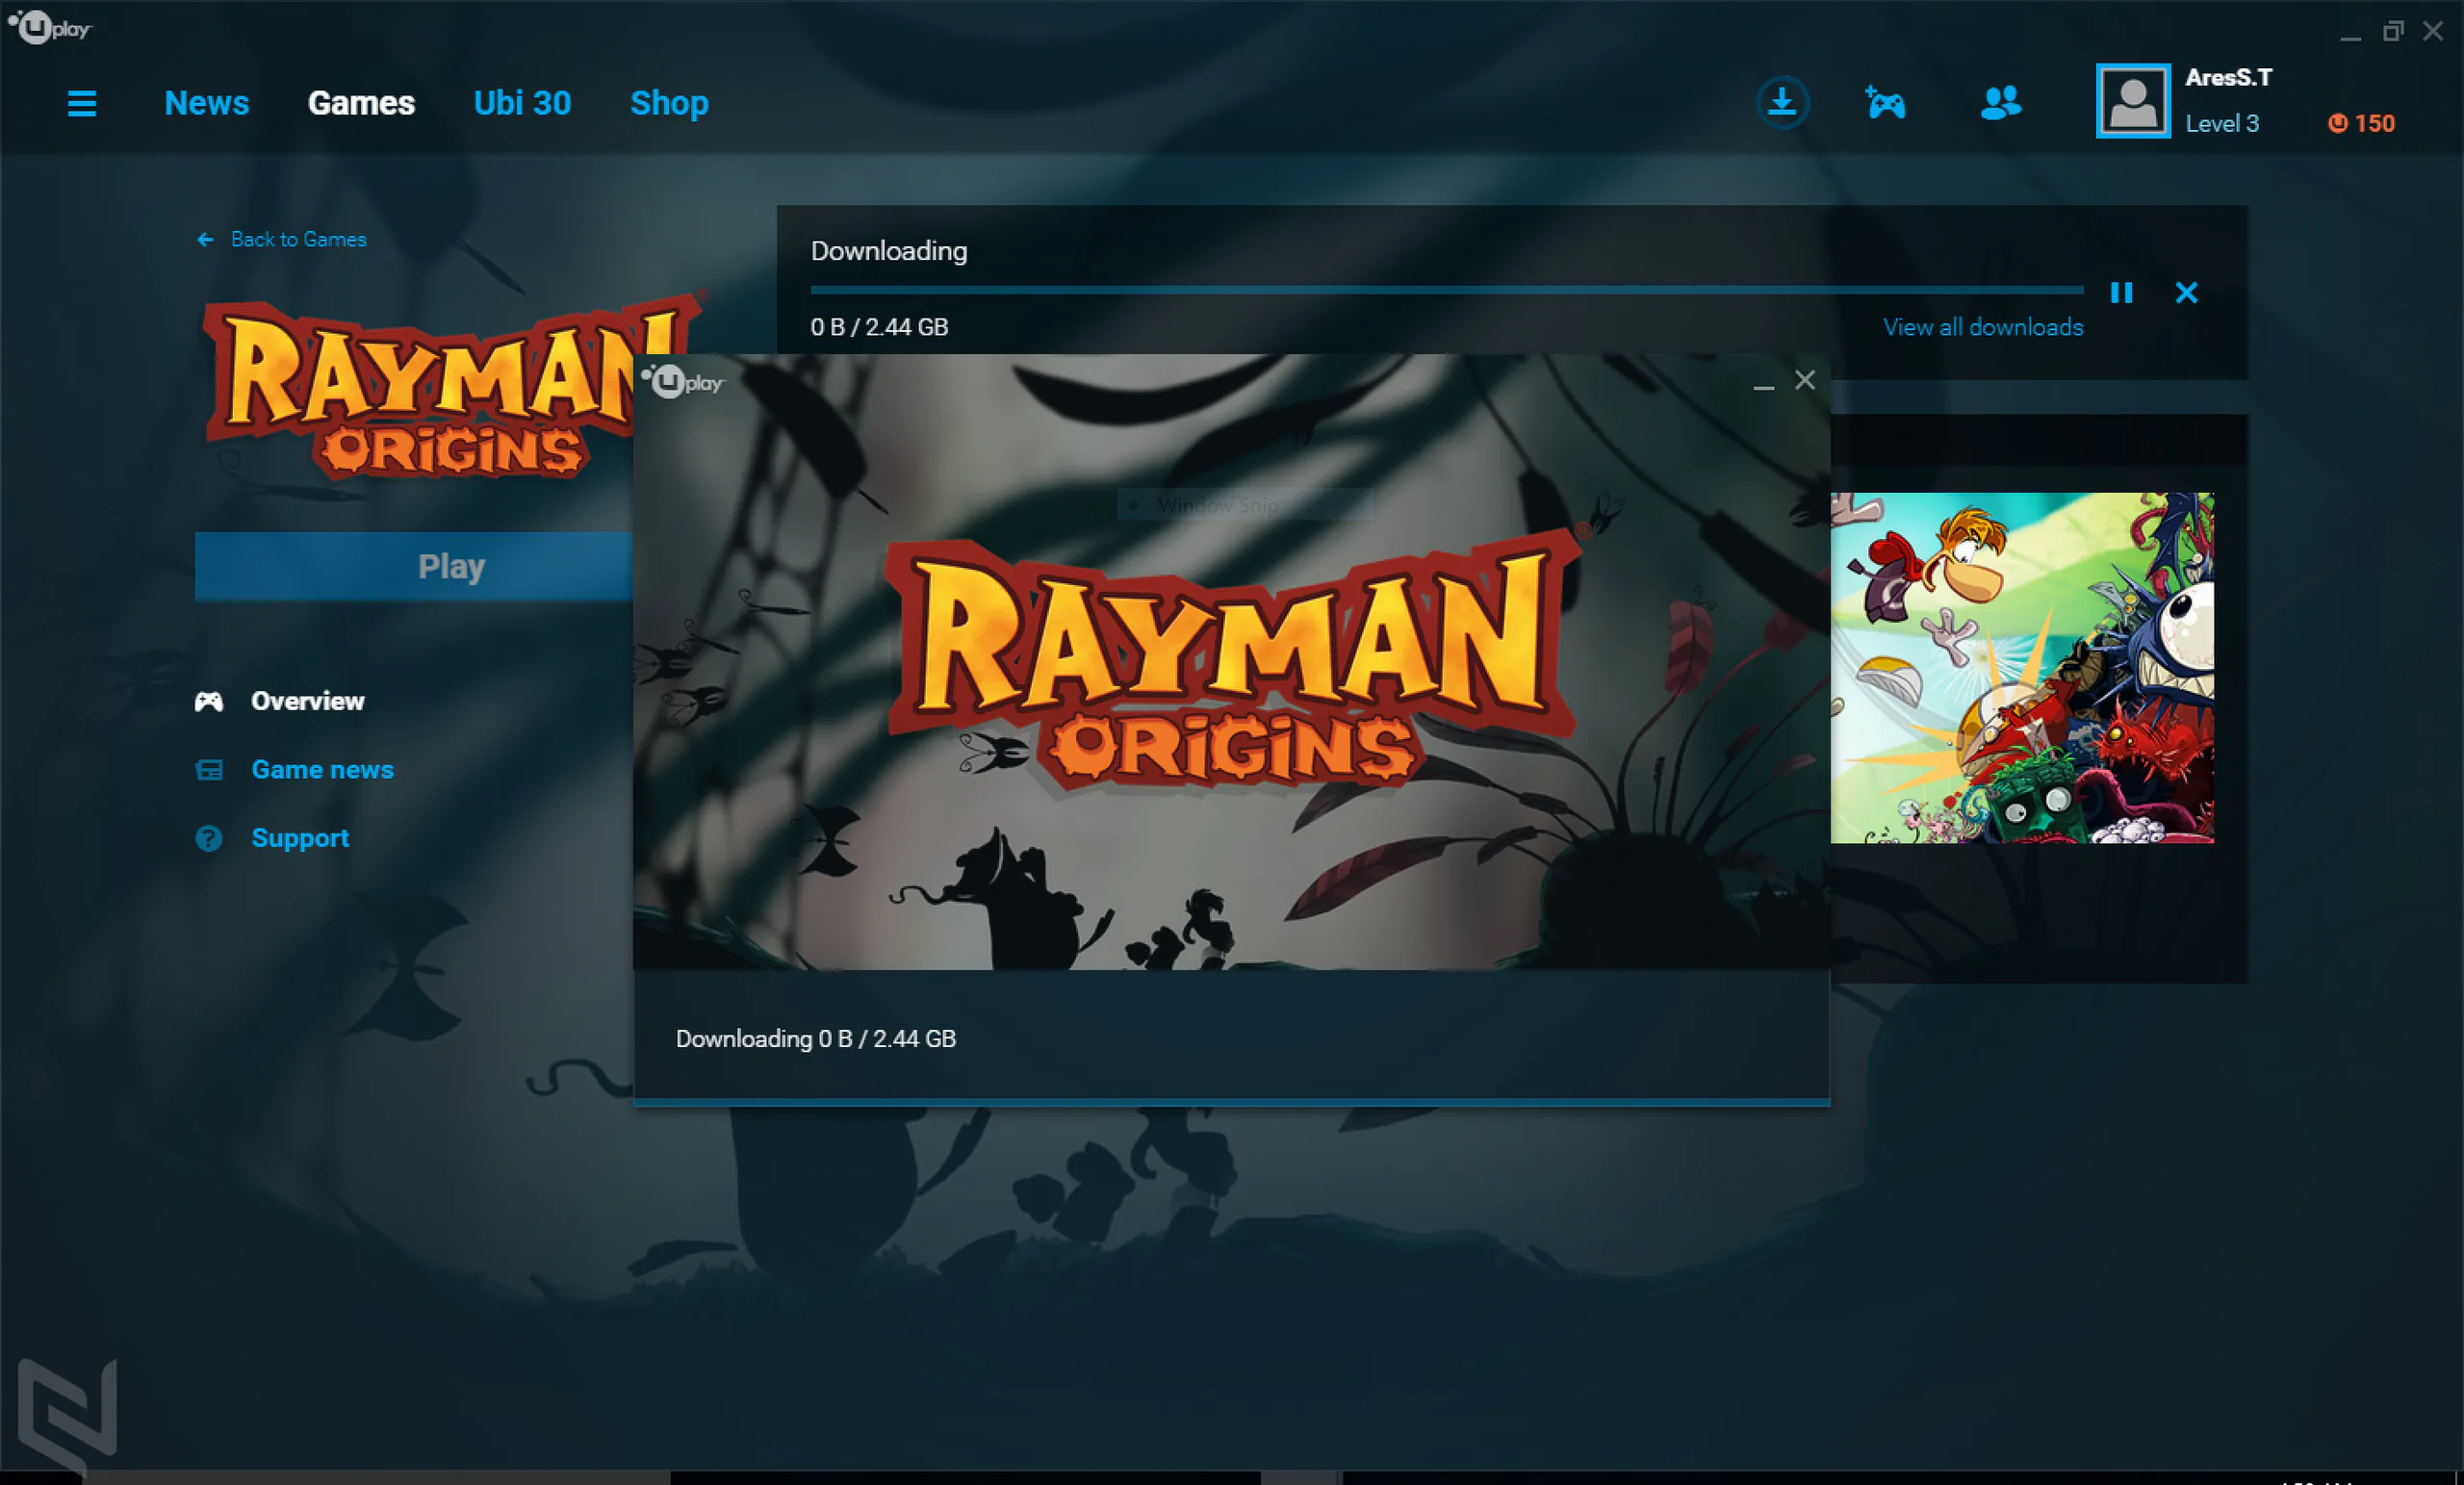
Task: Click the back arrow icon
Action: [x=205, y=240]
